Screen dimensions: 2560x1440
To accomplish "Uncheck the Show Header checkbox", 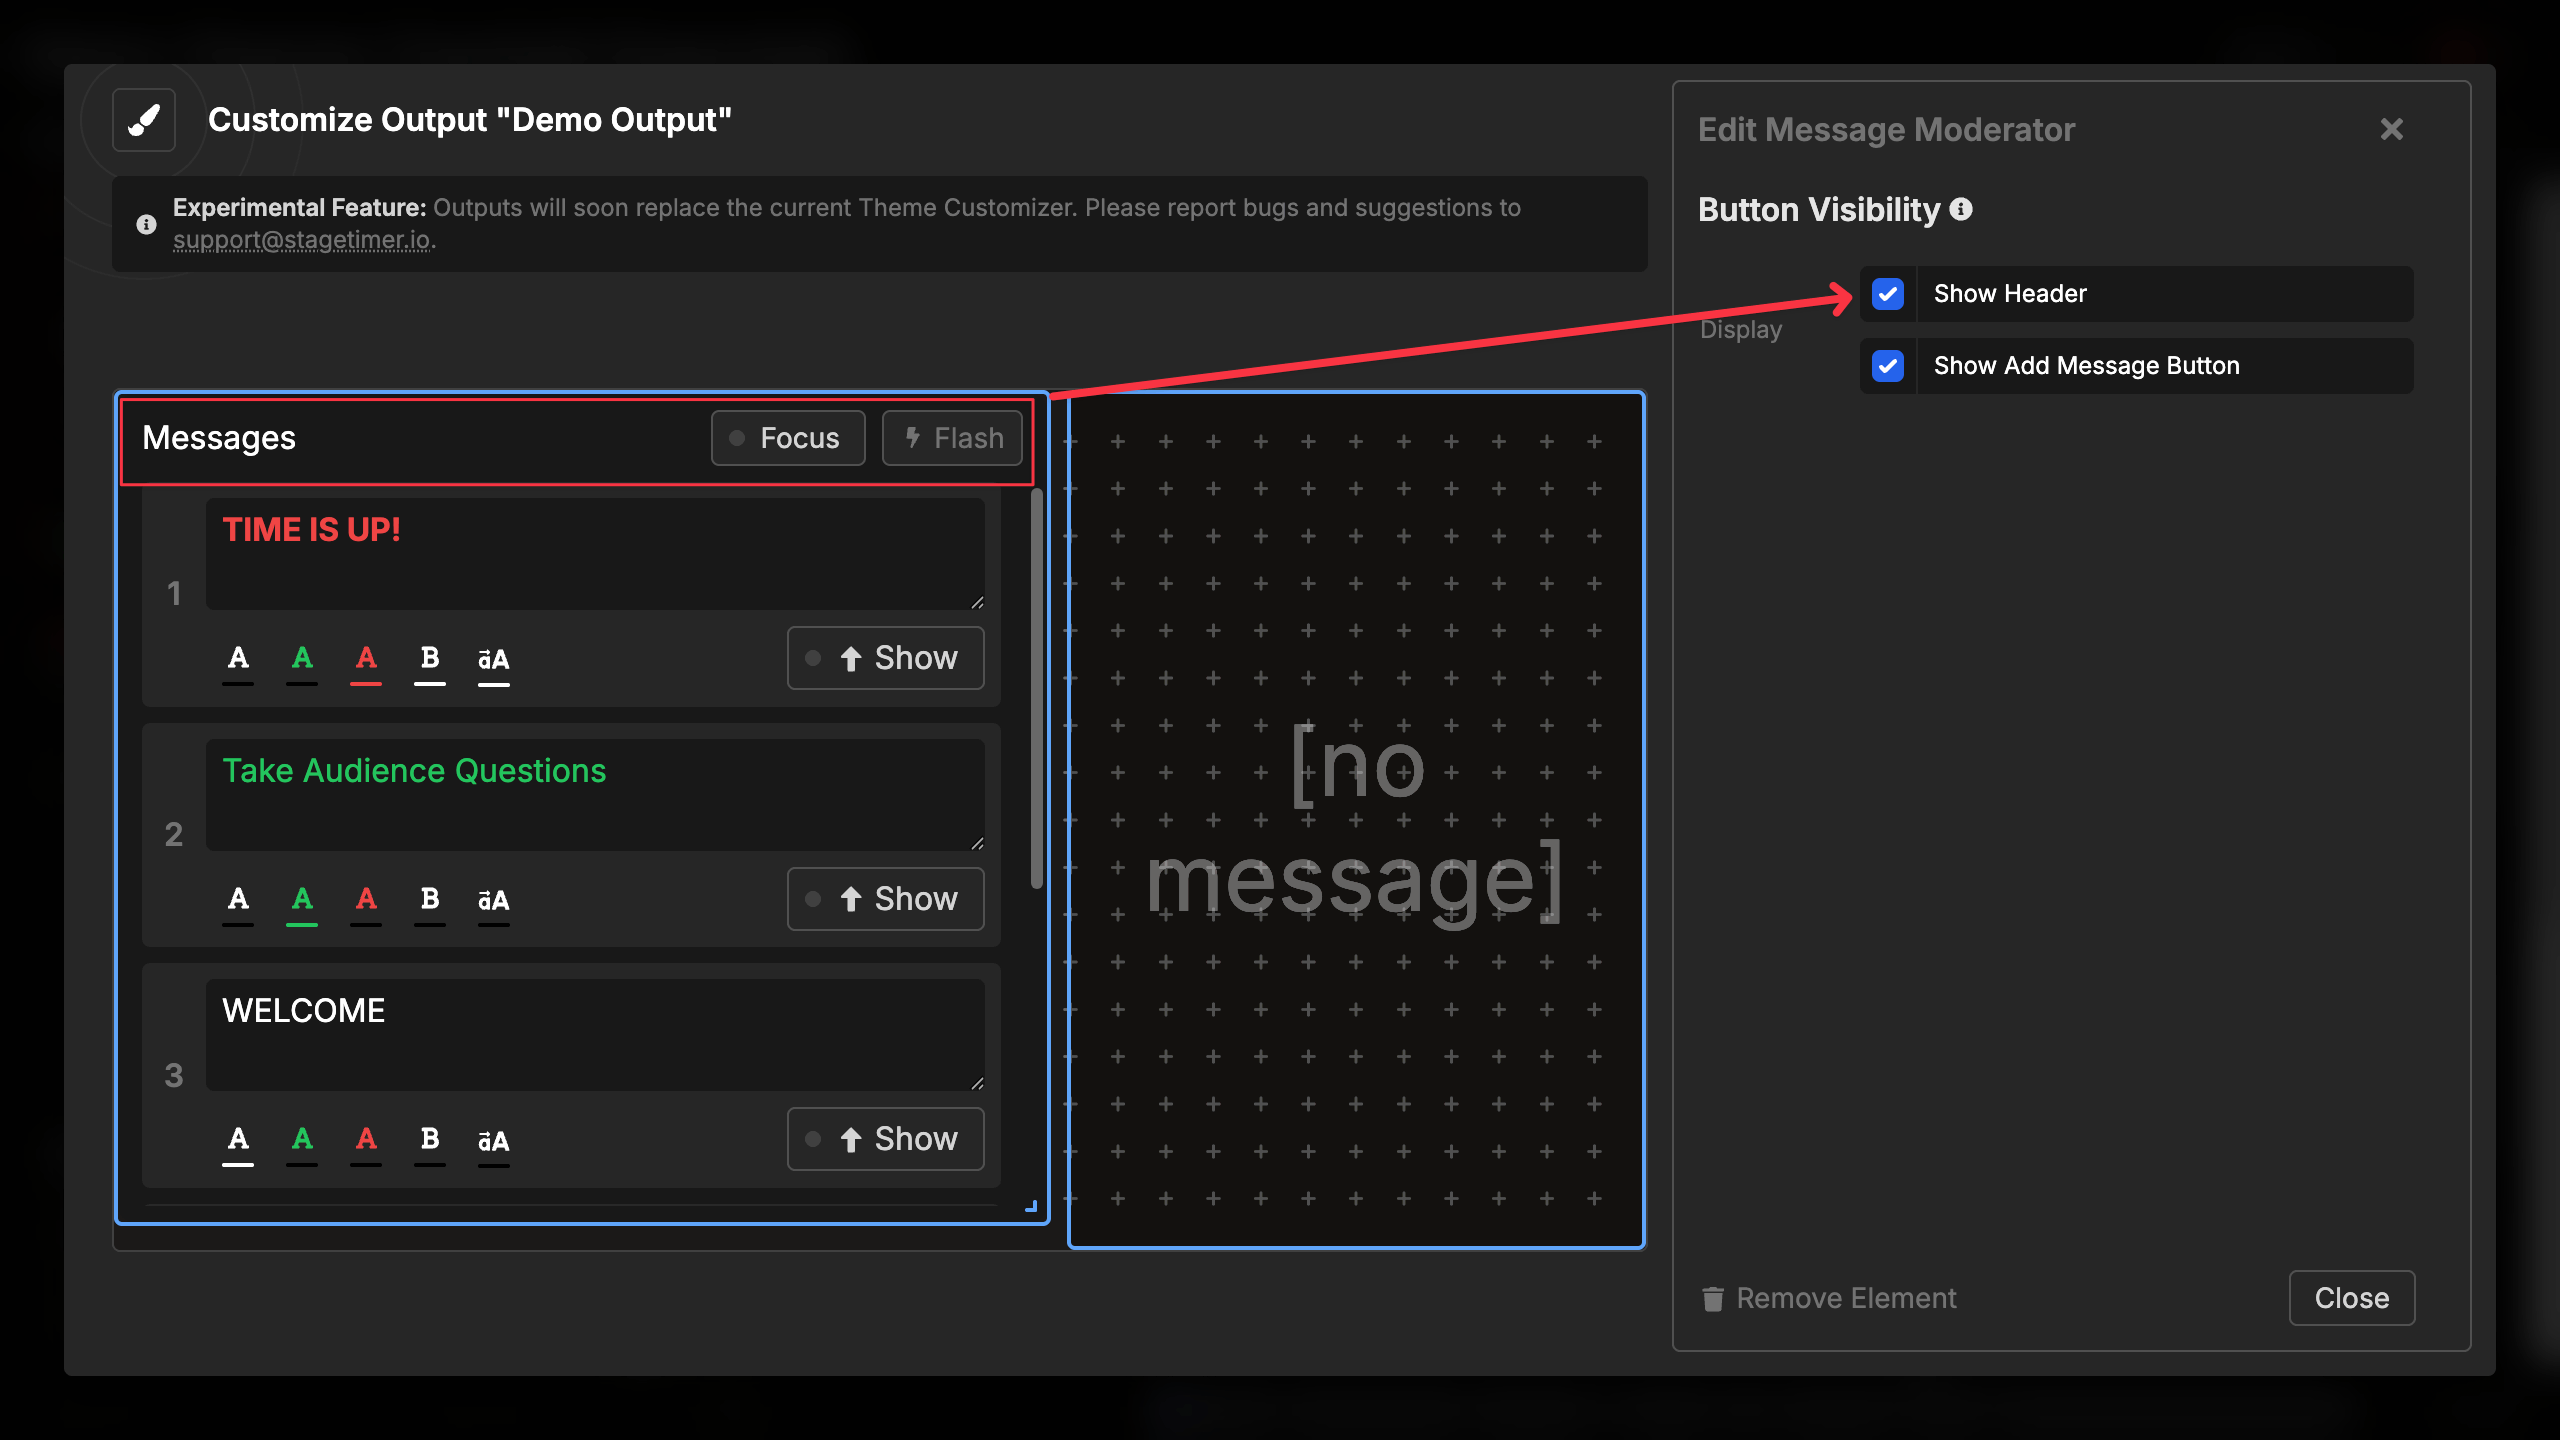I will pyautogui.click(x=1888, y=293).
